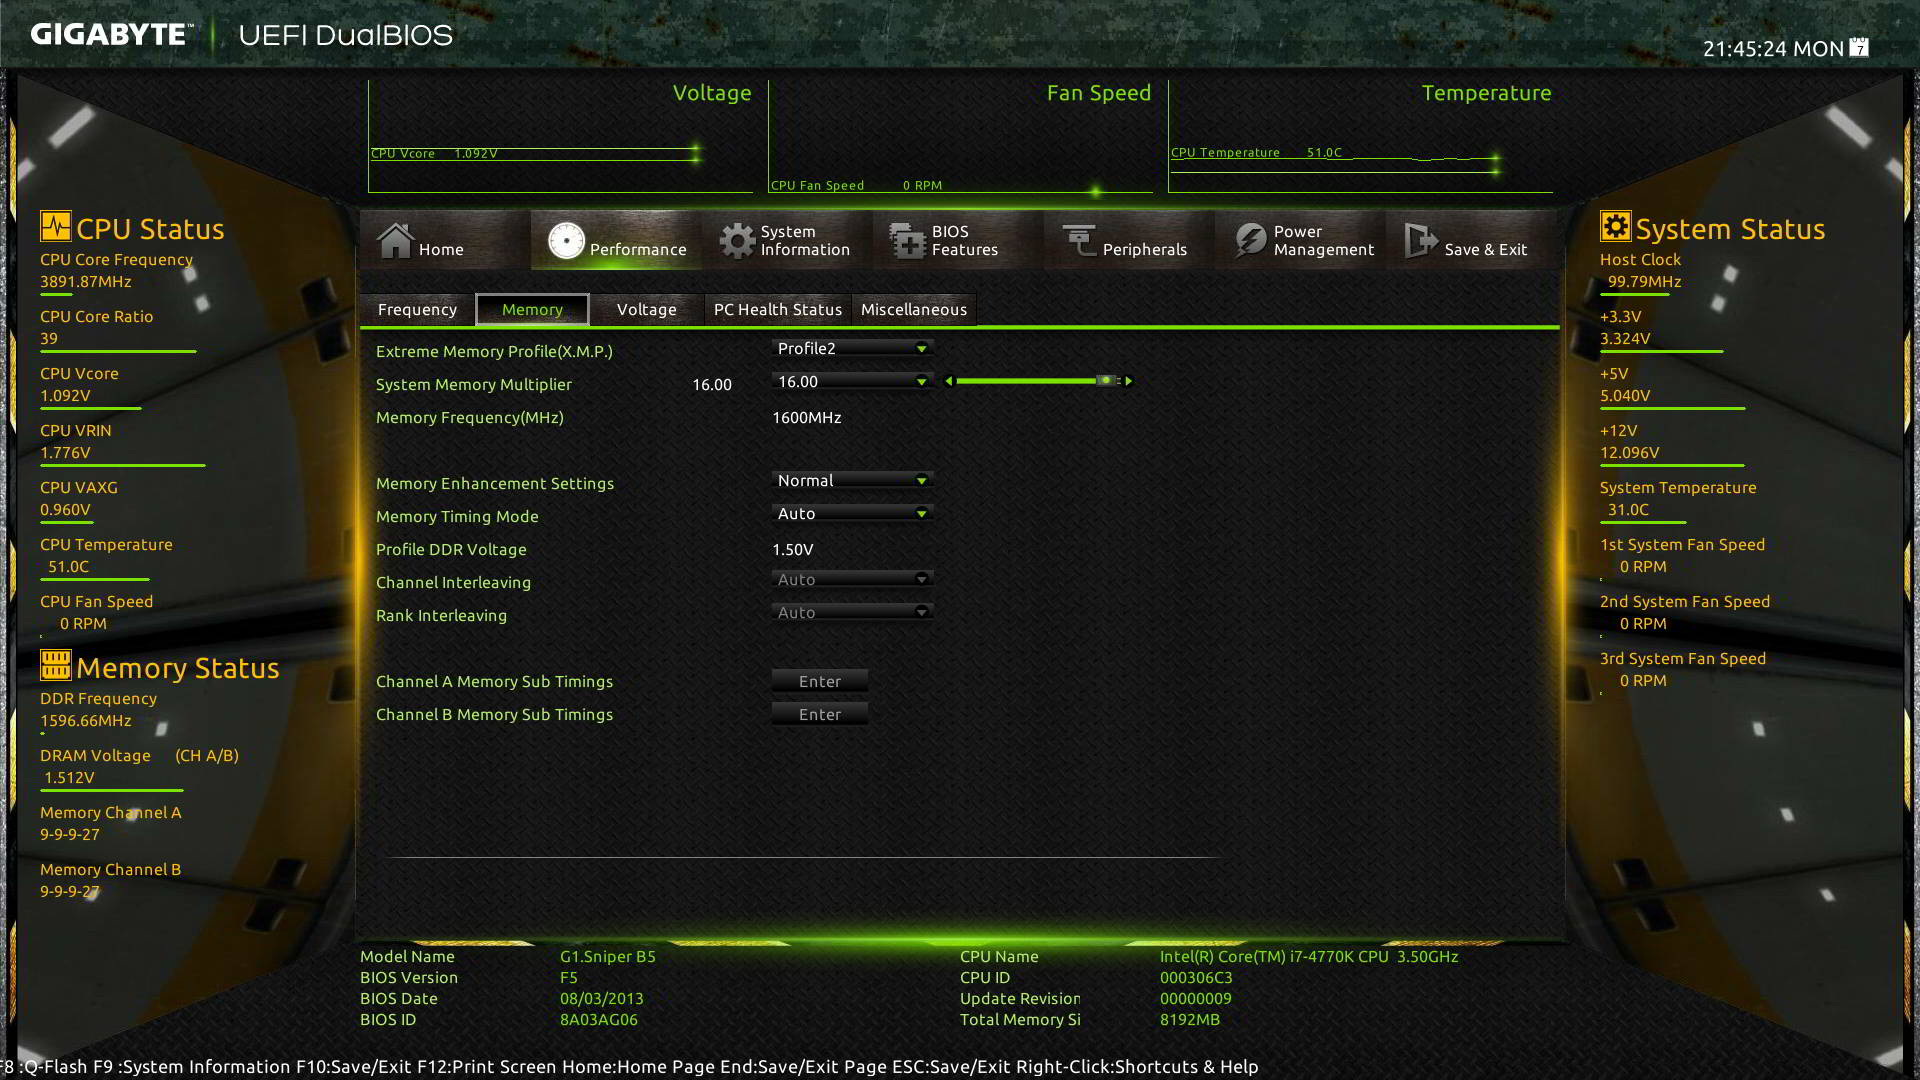Click the multiplier slider right arrow
1920x1080 pixels.
(1129, 381)
